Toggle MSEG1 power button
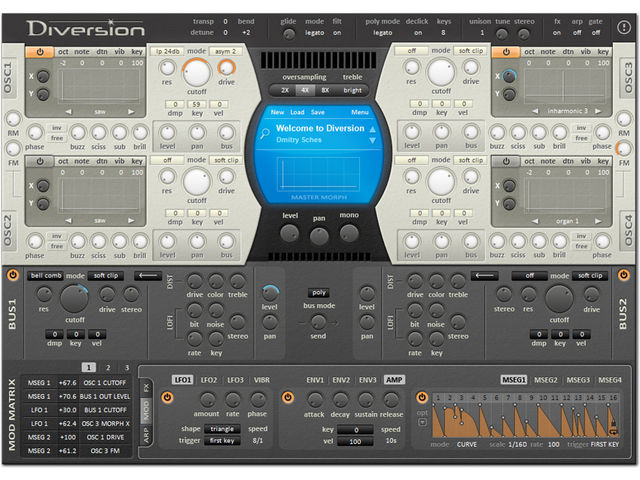The image size is (640, 480). point(422,397)
